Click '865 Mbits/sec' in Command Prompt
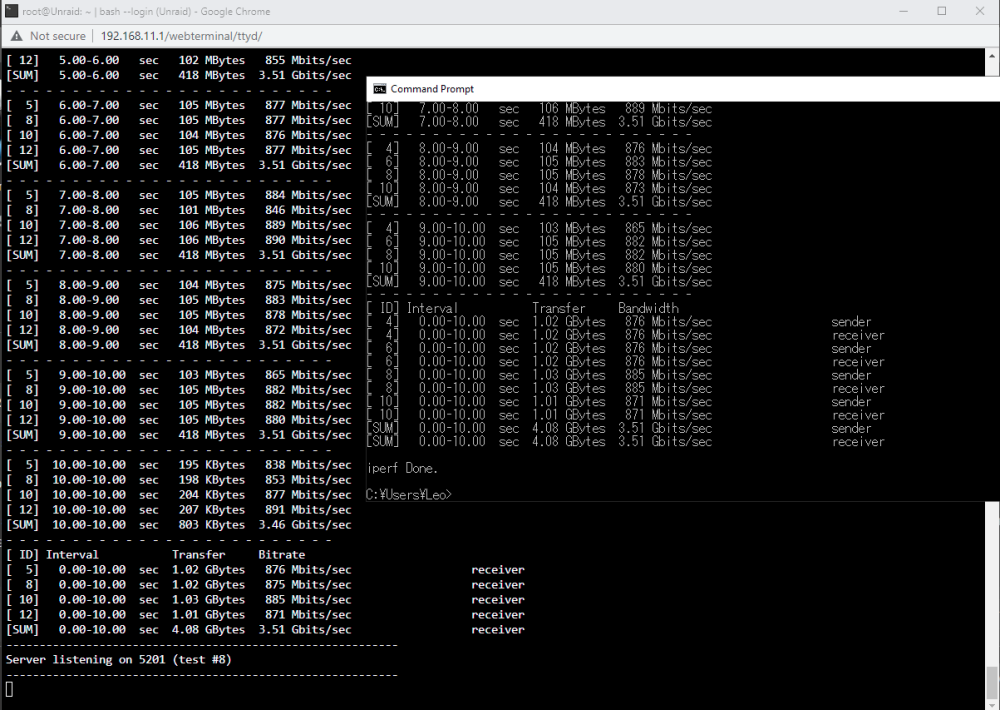Viewport: 1000px width, 710px height. pos(668,228)
